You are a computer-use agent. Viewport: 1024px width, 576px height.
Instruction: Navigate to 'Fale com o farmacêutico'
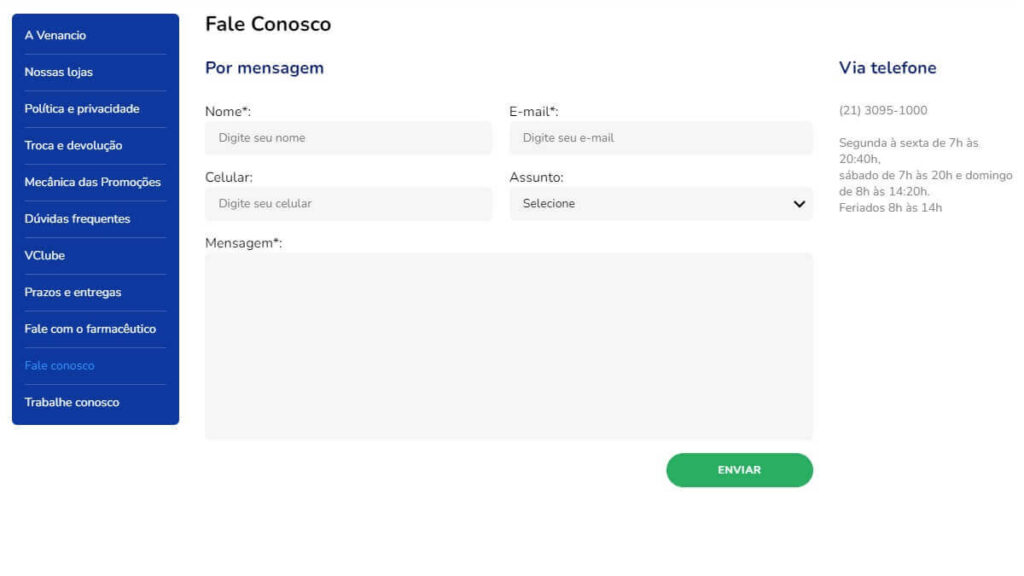coord(89,328)
